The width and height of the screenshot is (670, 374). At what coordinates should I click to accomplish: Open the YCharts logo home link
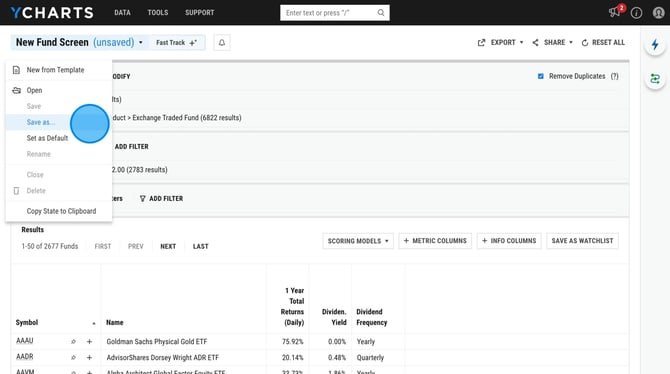pyautogui.click(x=52, y=13)
